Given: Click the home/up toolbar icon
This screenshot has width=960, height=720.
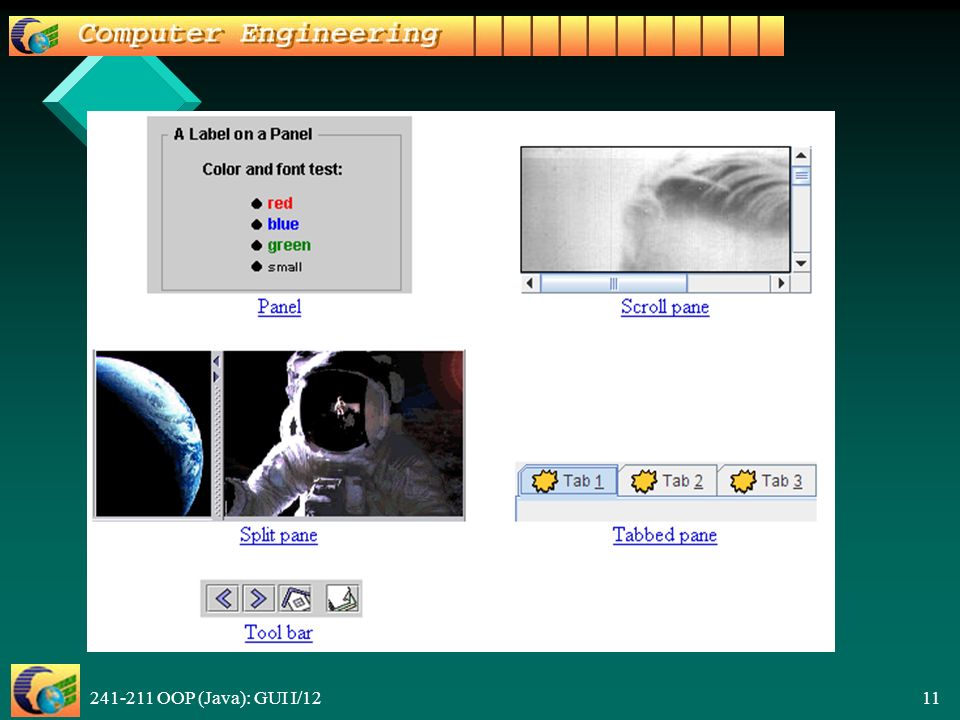Looking at the screenshot, I should click(296, 598).
